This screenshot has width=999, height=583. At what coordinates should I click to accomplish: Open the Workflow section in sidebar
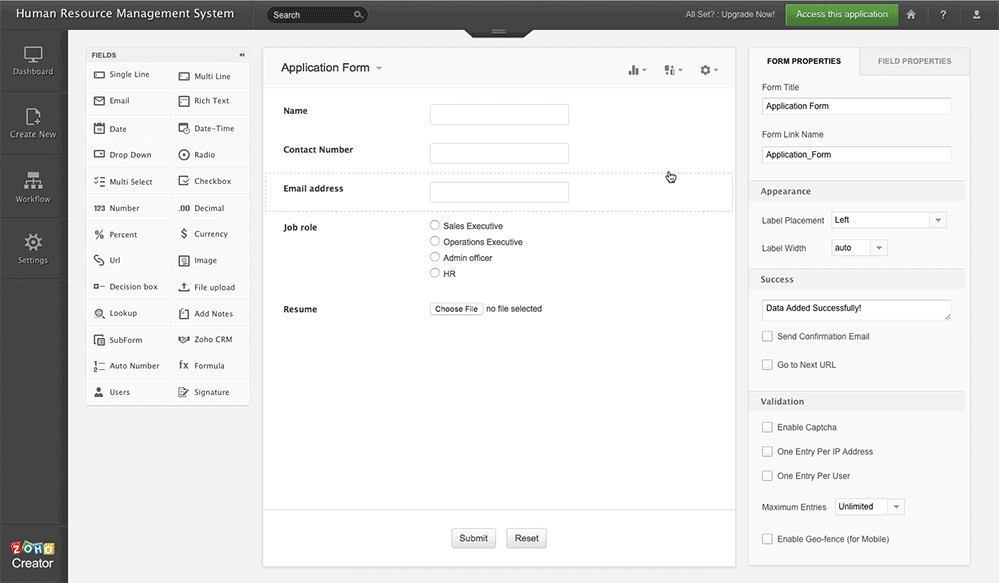click(33, 186)
